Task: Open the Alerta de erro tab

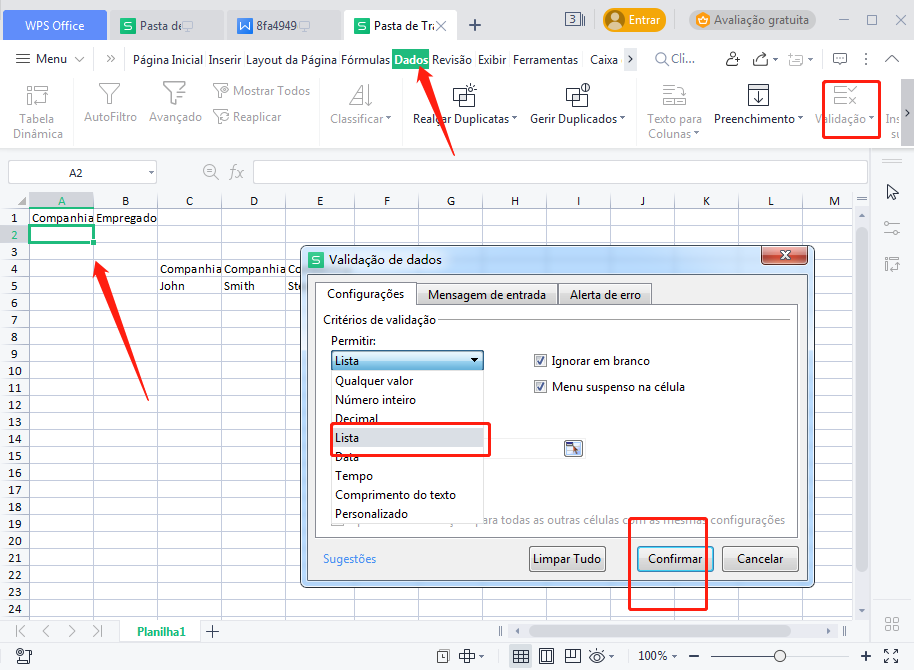Action: [x=606, y=295]
